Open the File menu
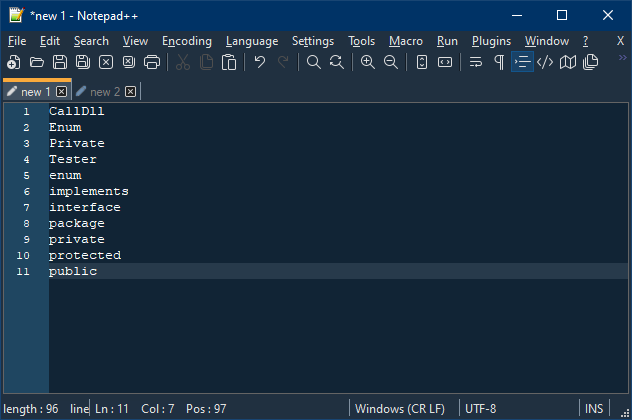The height and width of the screenshot is (420, 632). click(17, 41)
